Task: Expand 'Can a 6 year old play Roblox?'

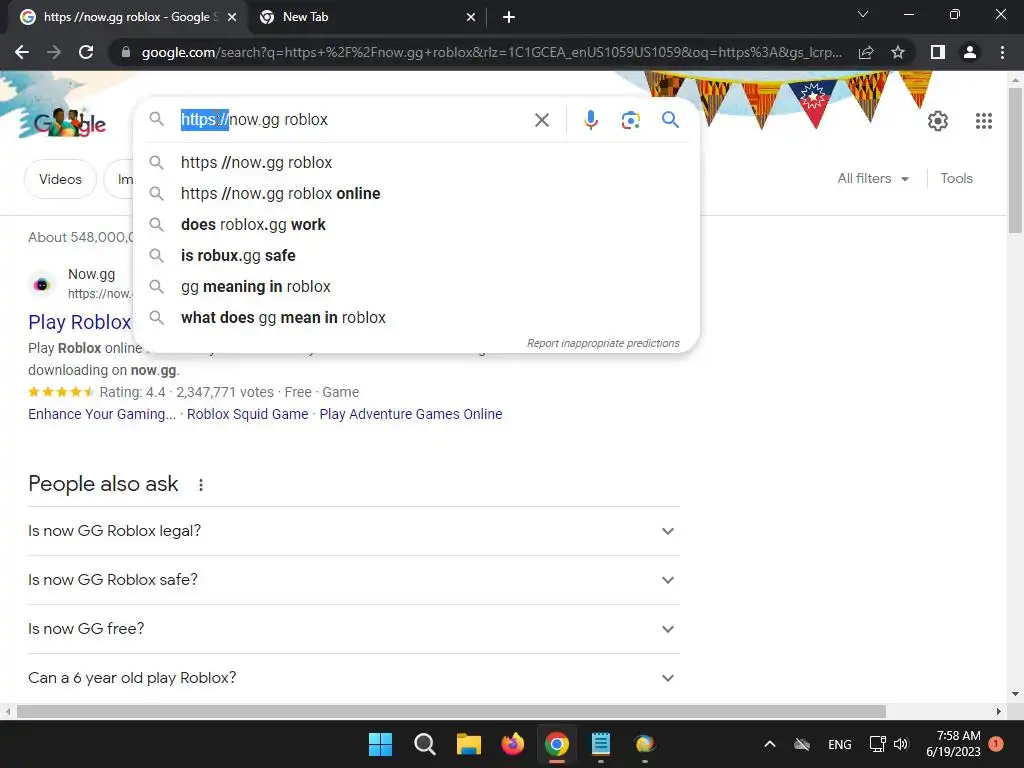Action: pyautogui.click(x=354, y=678)
